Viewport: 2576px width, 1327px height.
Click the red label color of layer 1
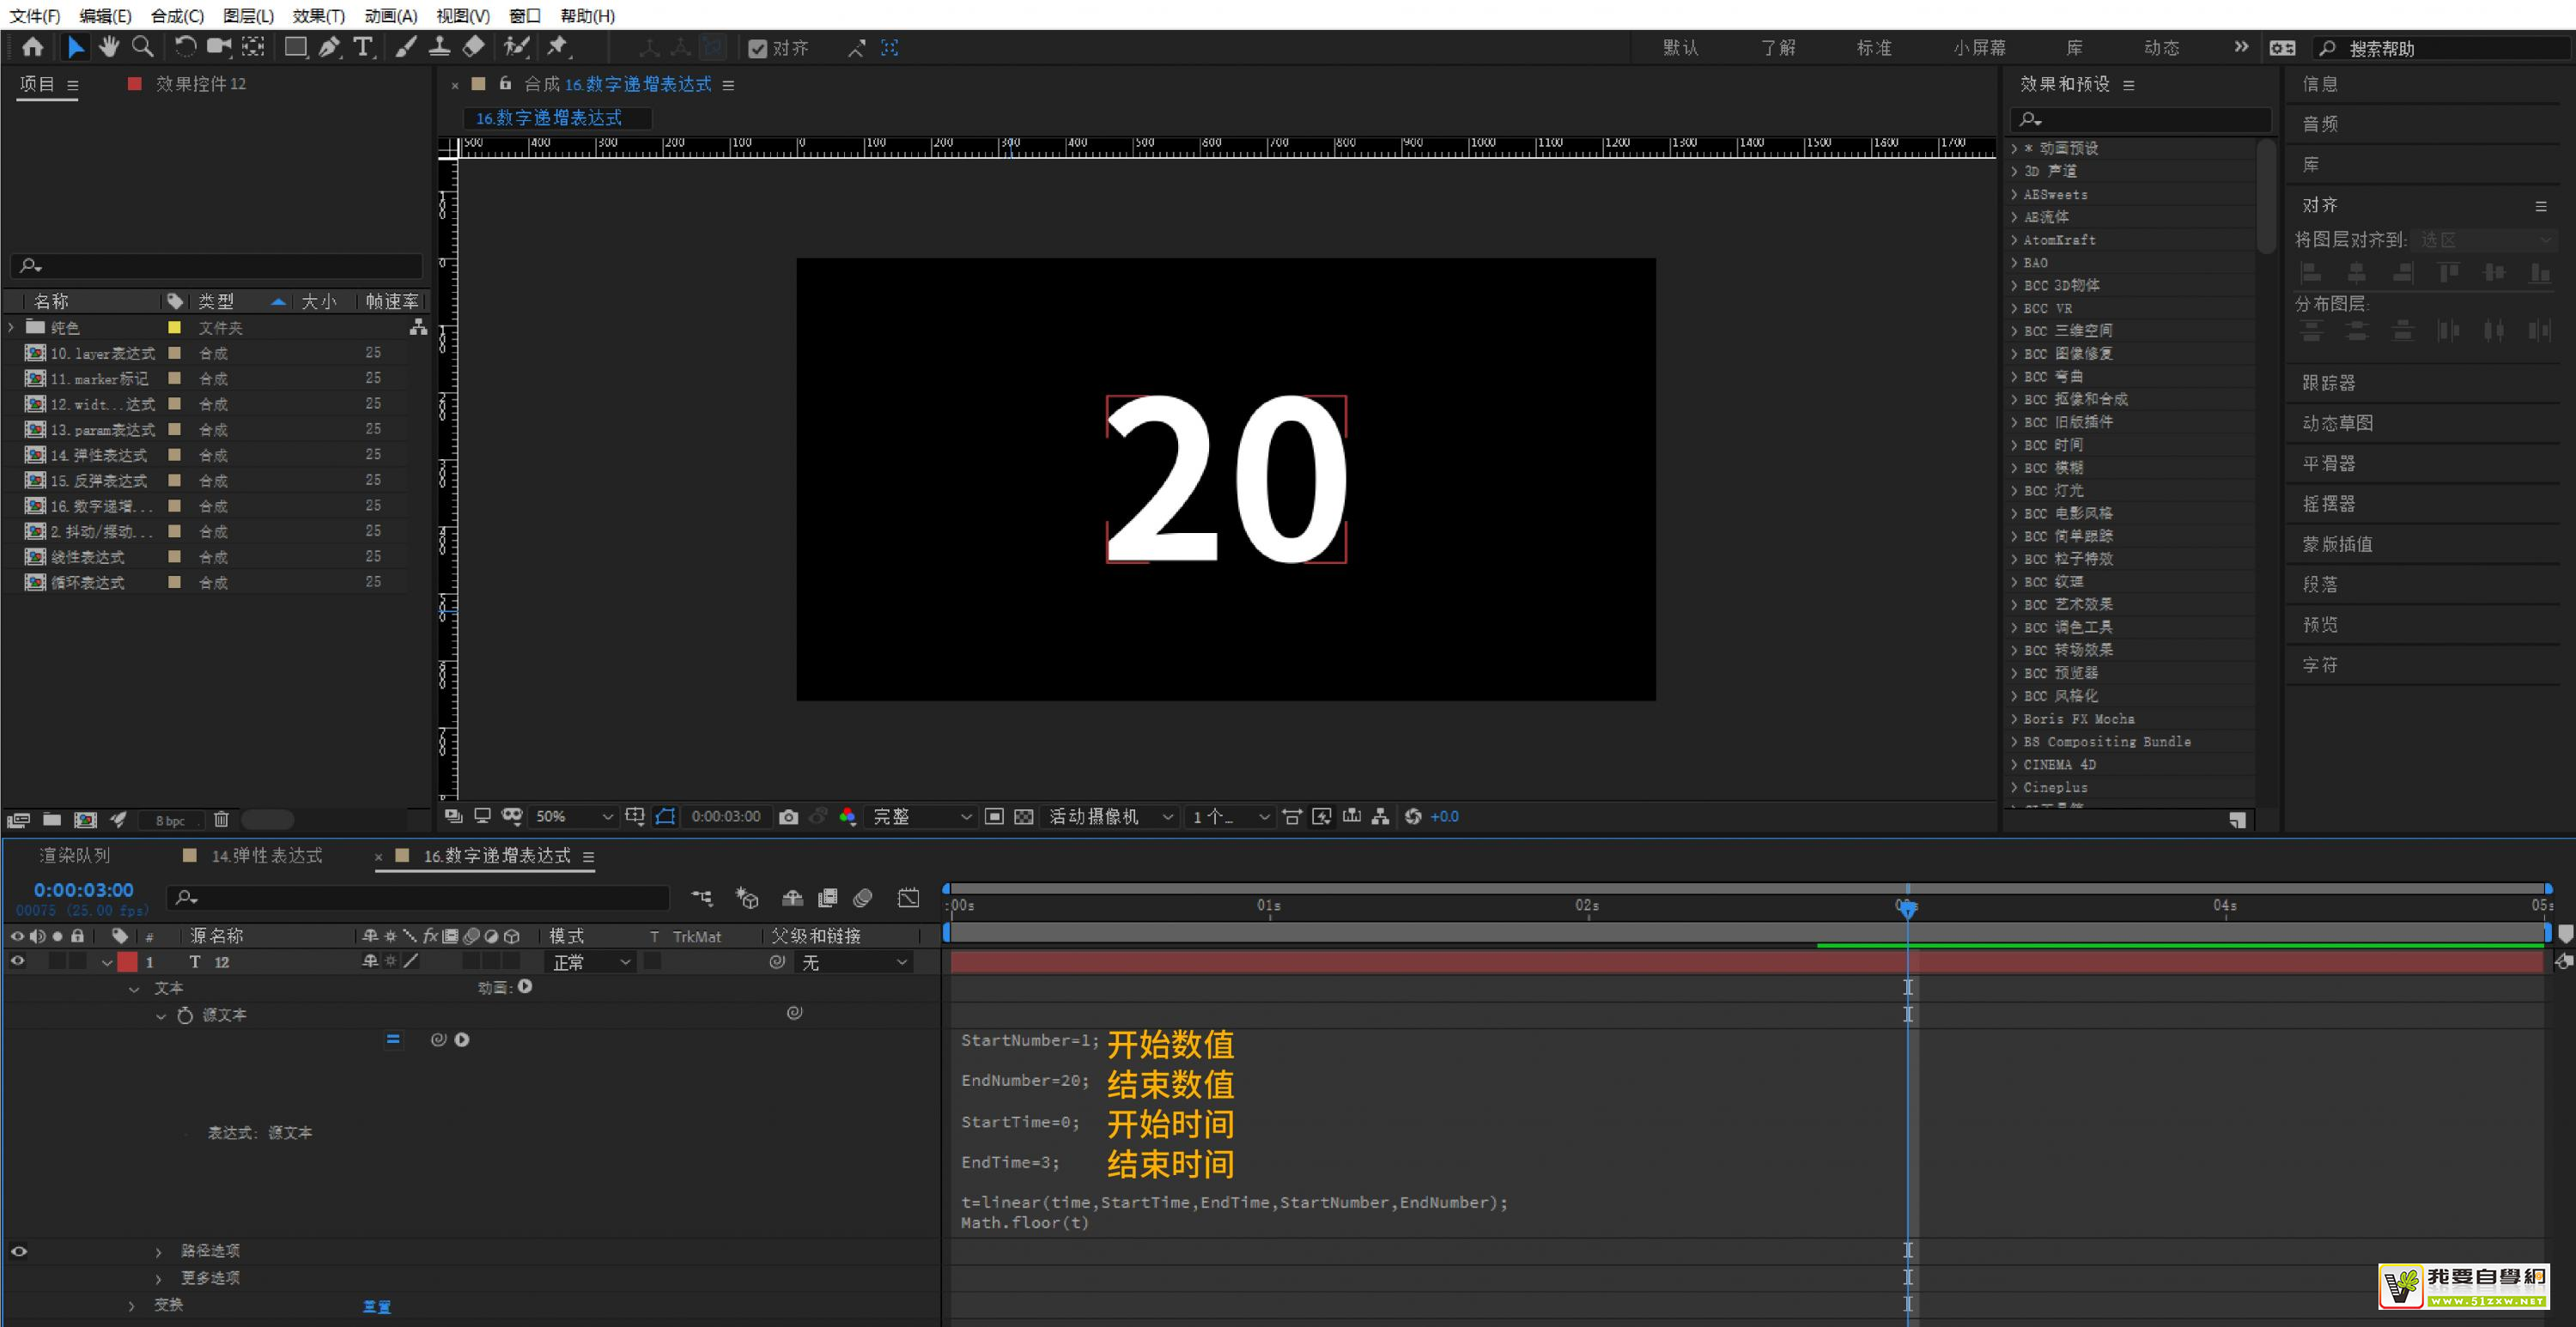pos(127,962)
